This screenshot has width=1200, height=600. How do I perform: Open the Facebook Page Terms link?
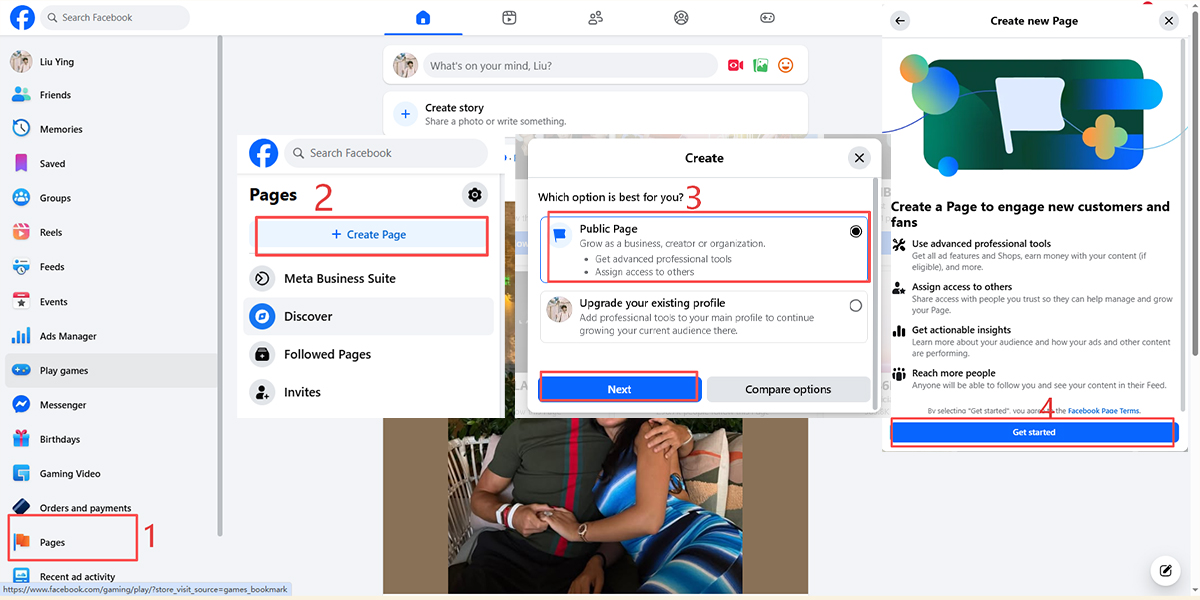(1103, 411)
